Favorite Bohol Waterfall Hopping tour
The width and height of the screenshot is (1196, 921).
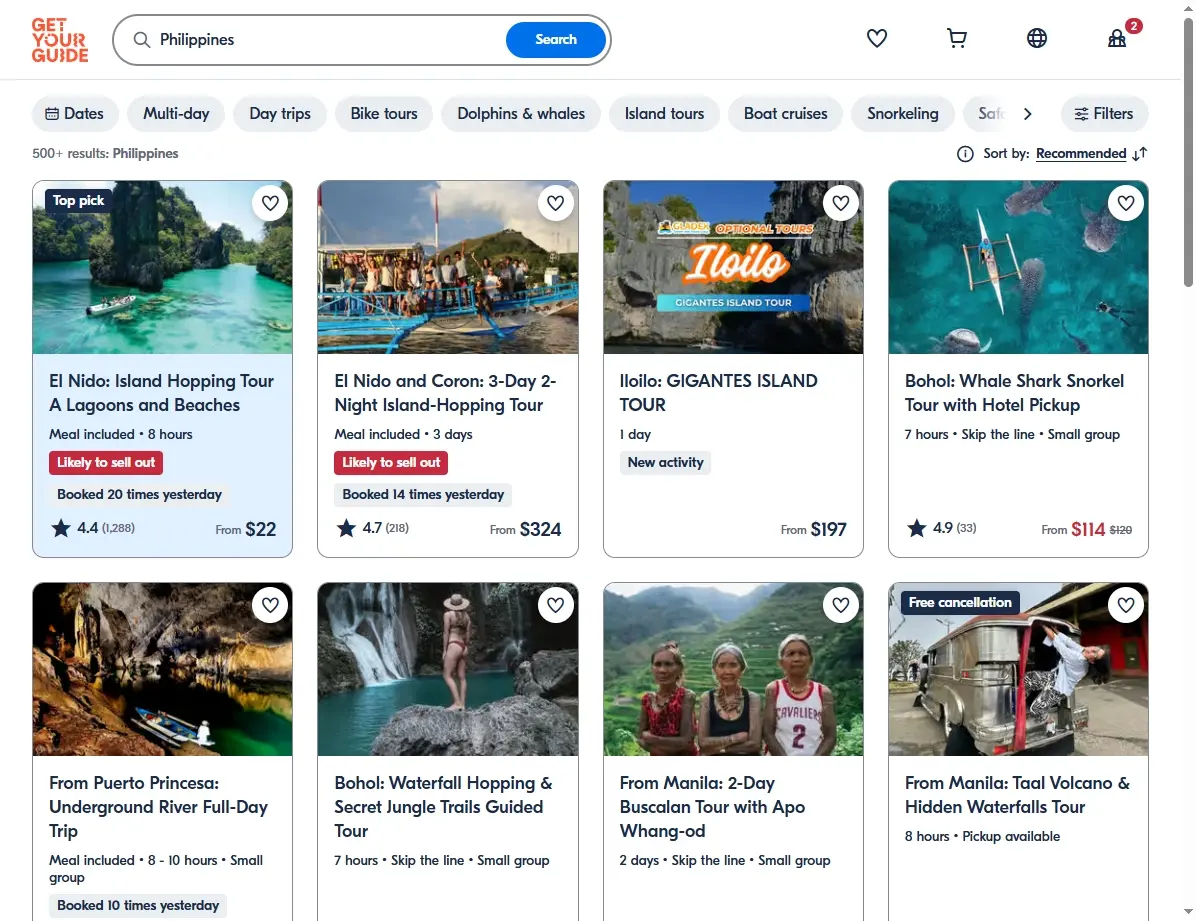pos(555,605)
